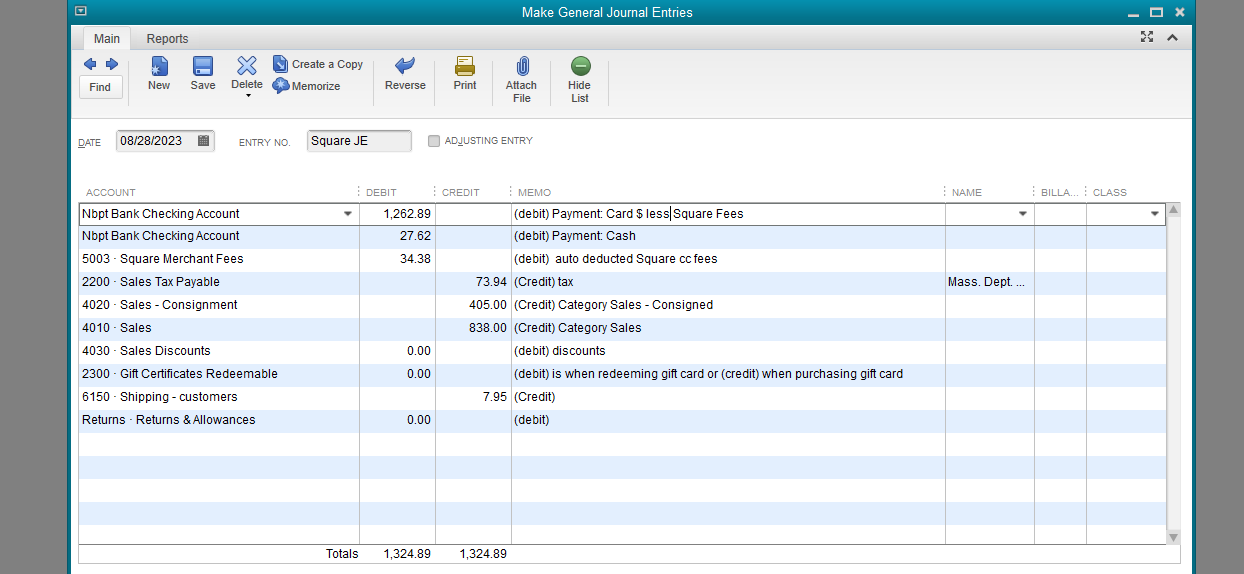Click the Entry No. field with Square JE
Viewport: 1244px width, 574px height.
pyautogui.click(x=359, y=141)
